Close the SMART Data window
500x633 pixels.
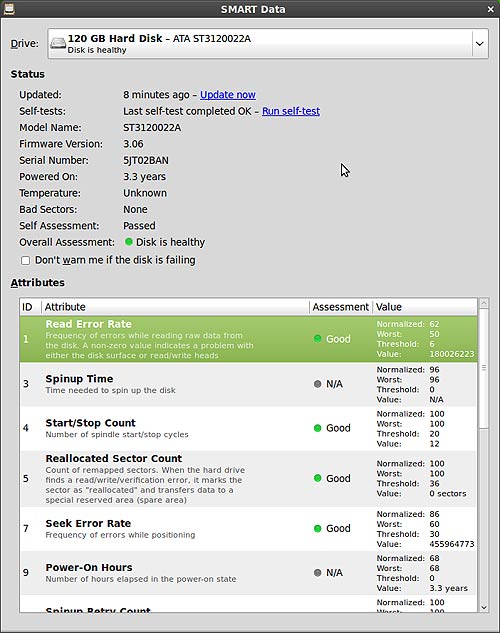coord(490,9)
